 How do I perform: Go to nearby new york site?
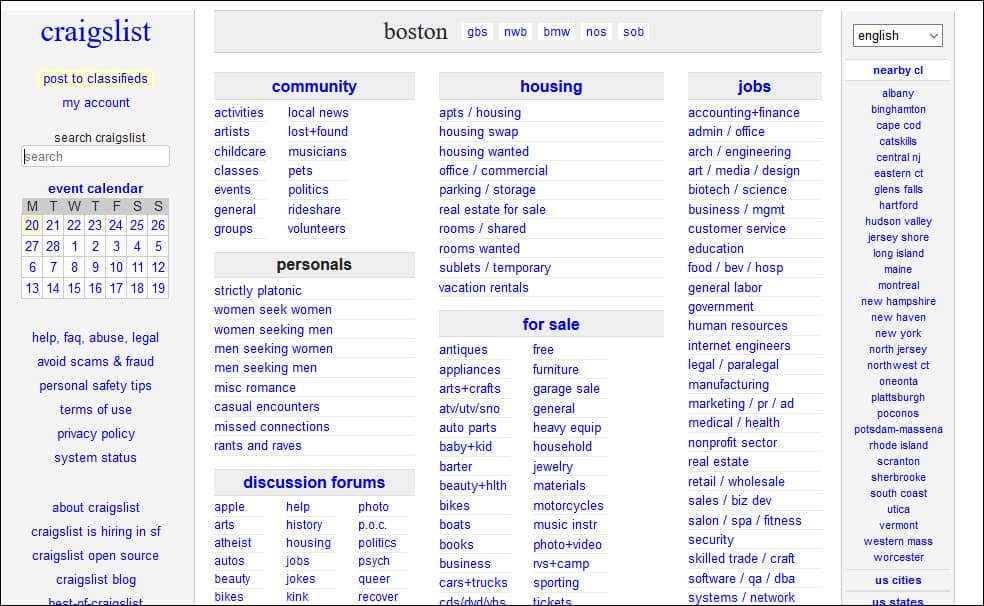point(898,333)
